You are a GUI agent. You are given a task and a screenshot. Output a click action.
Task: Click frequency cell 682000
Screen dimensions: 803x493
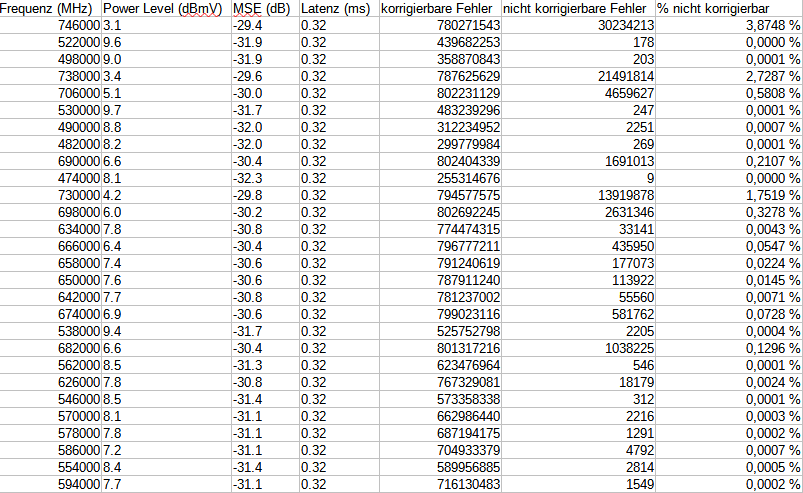(51, 349)
